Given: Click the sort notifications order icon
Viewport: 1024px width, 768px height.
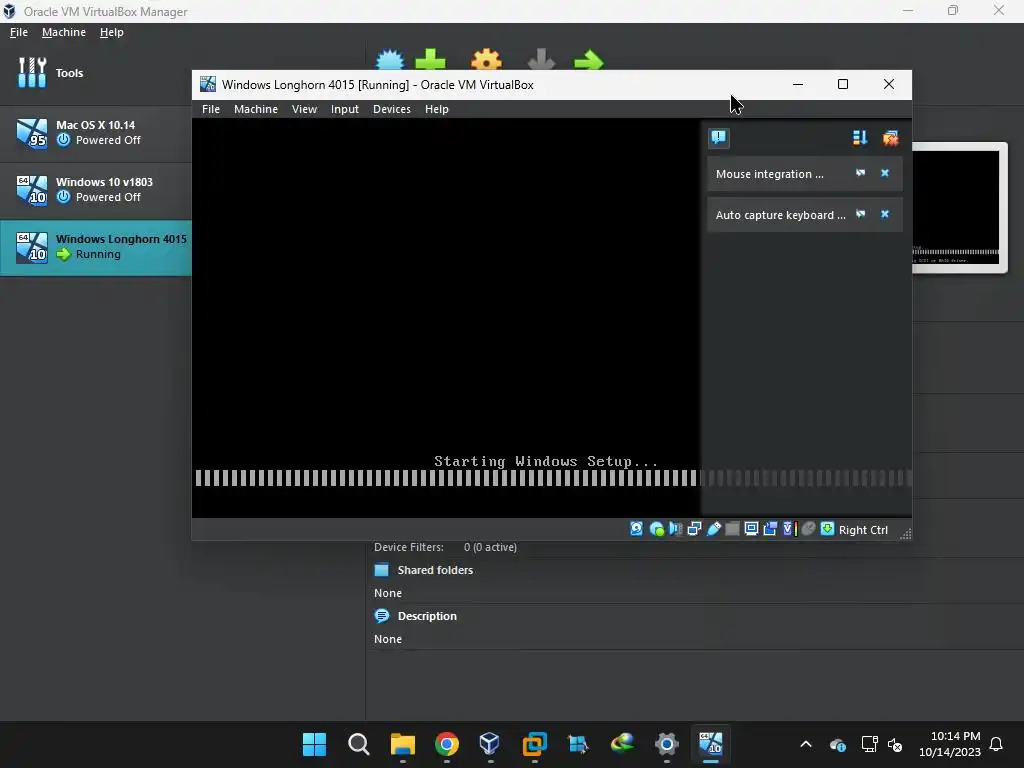Looking at the screenshot, I should coord(859,137).
